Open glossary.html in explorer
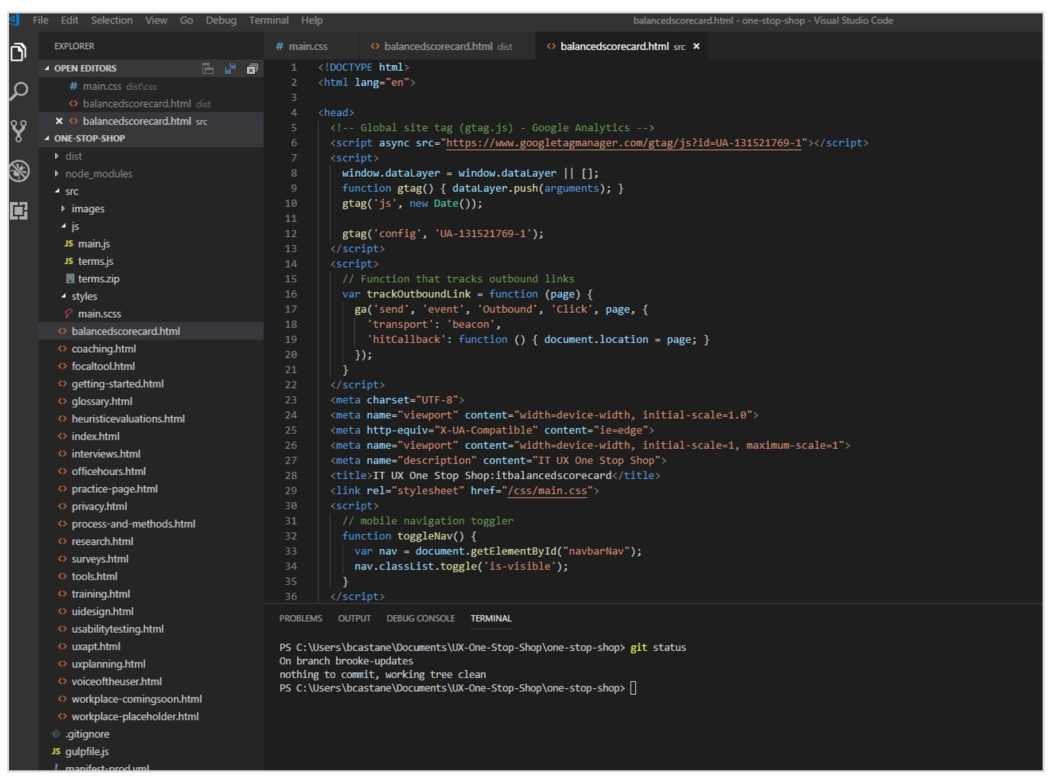The width and height of the screenshot is (1050, 777). coord(151,401)
